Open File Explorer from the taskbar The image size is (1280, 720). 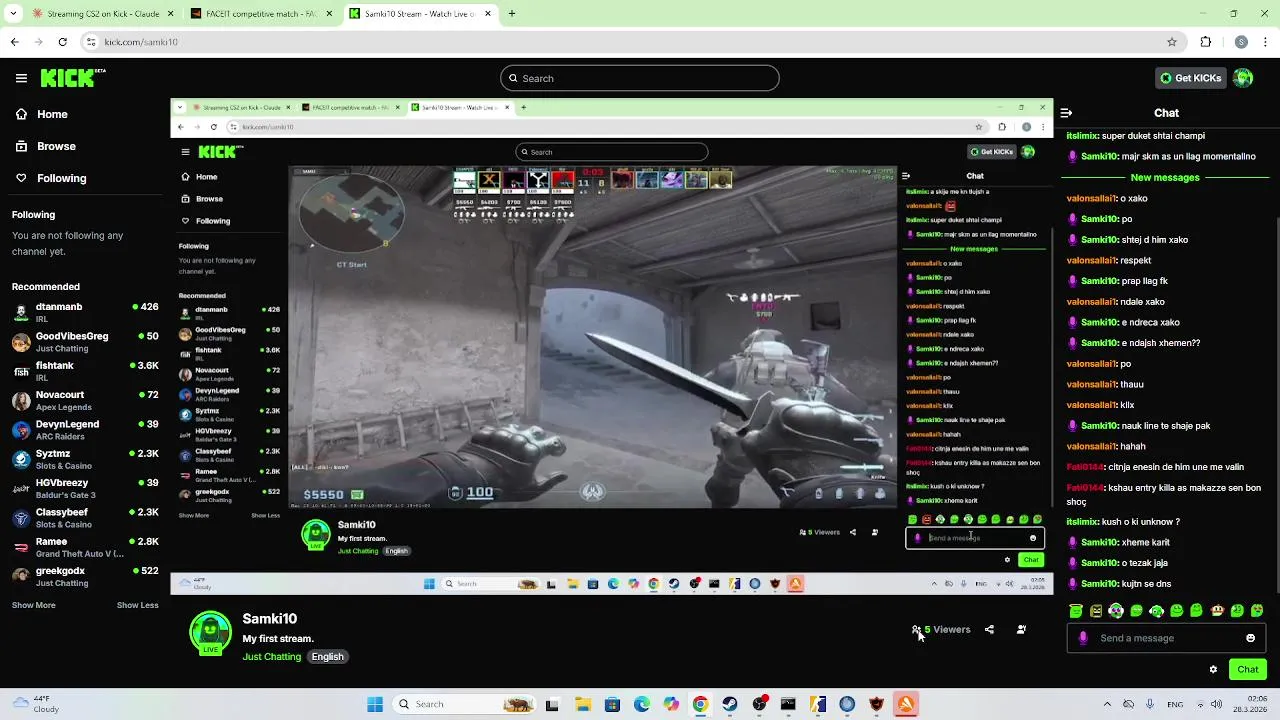(x=583, y=704)
